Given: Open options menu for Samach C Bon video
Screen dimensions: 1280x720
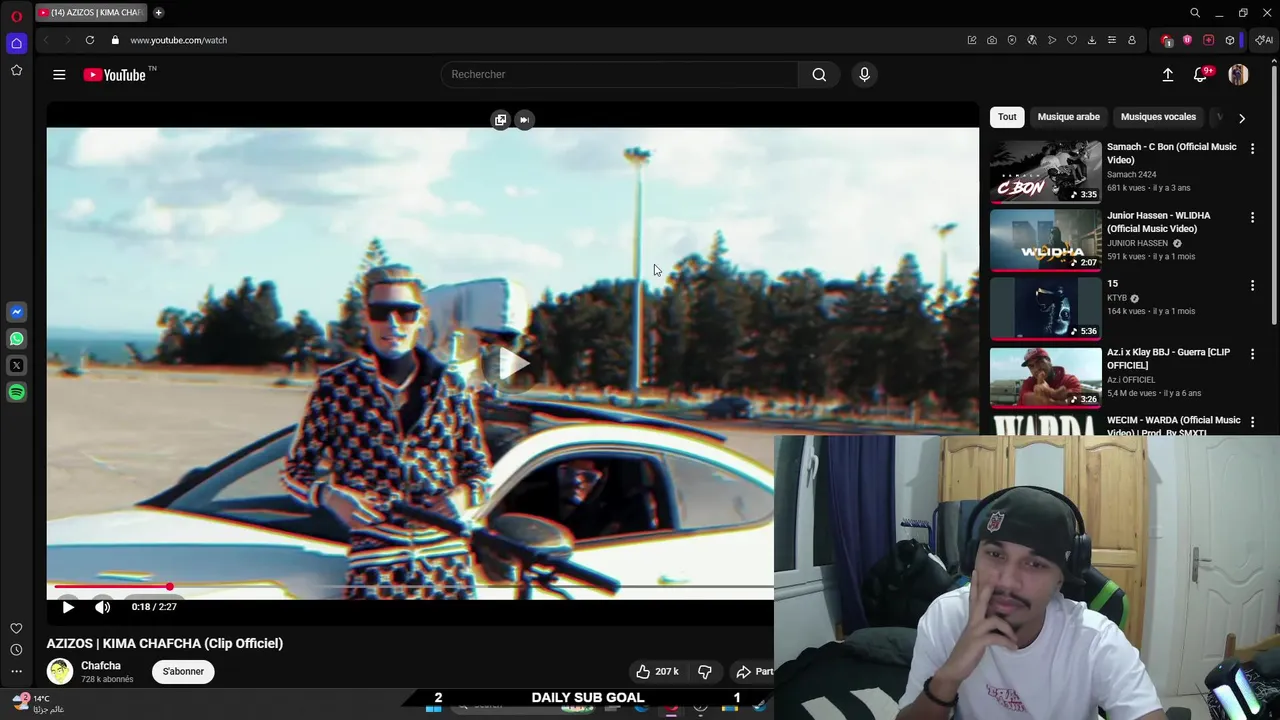Looking at the screenshot, I should [x=1252, y=148].
